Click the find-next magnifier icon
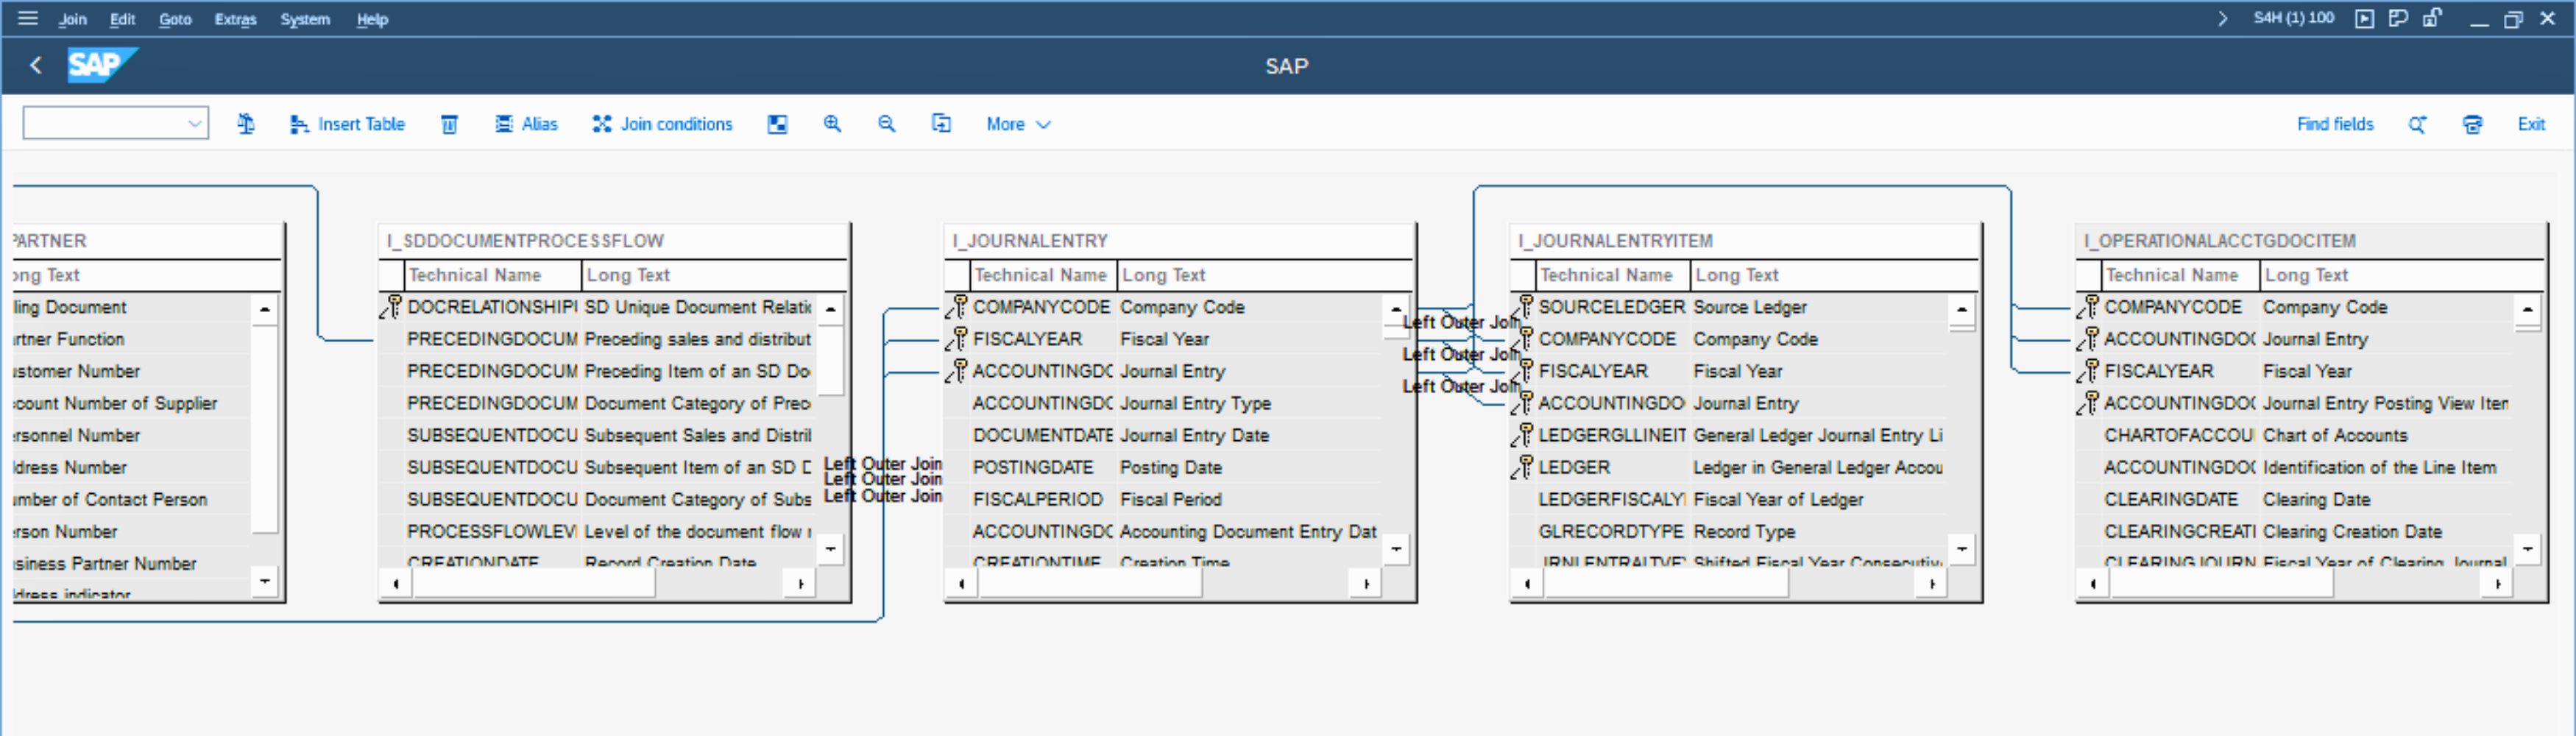 pyautogui.click(x=2417, y=124)
